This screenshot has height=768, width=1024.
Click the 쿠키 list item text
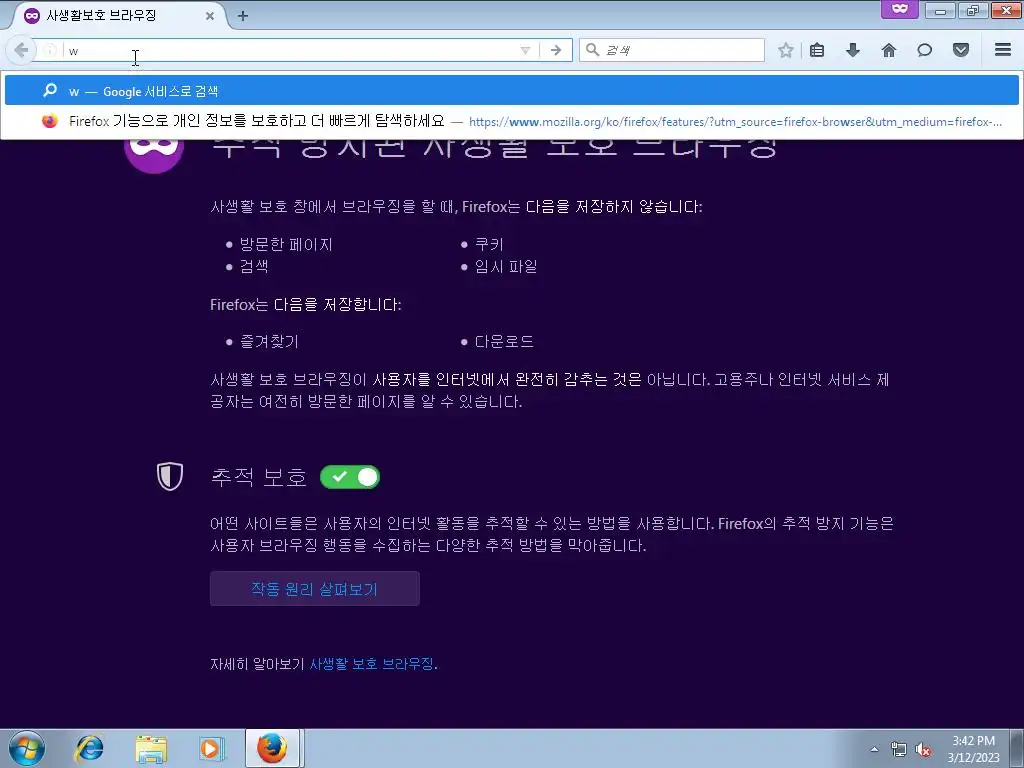point(488,244)
